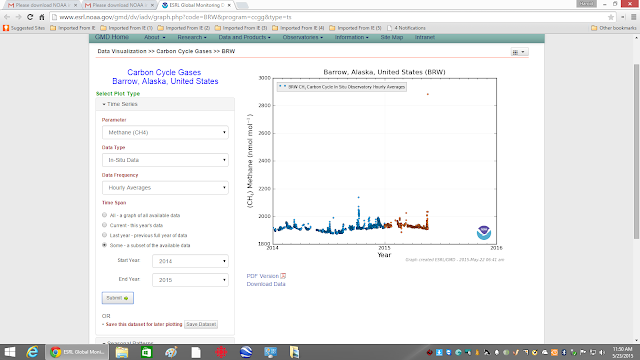Bookmark this page with the star icon
This screenshot has height=360, width=640.
coord(611,17)
